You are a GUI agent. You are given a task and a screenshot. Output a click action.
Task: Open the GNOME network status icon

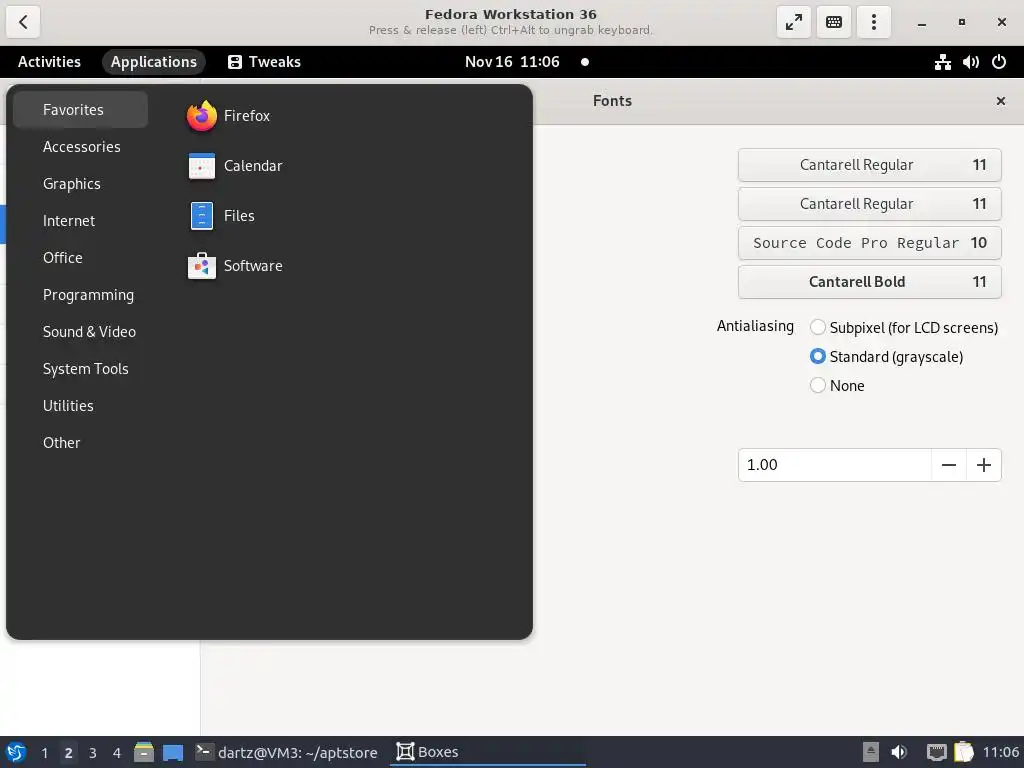coord(942,62)
